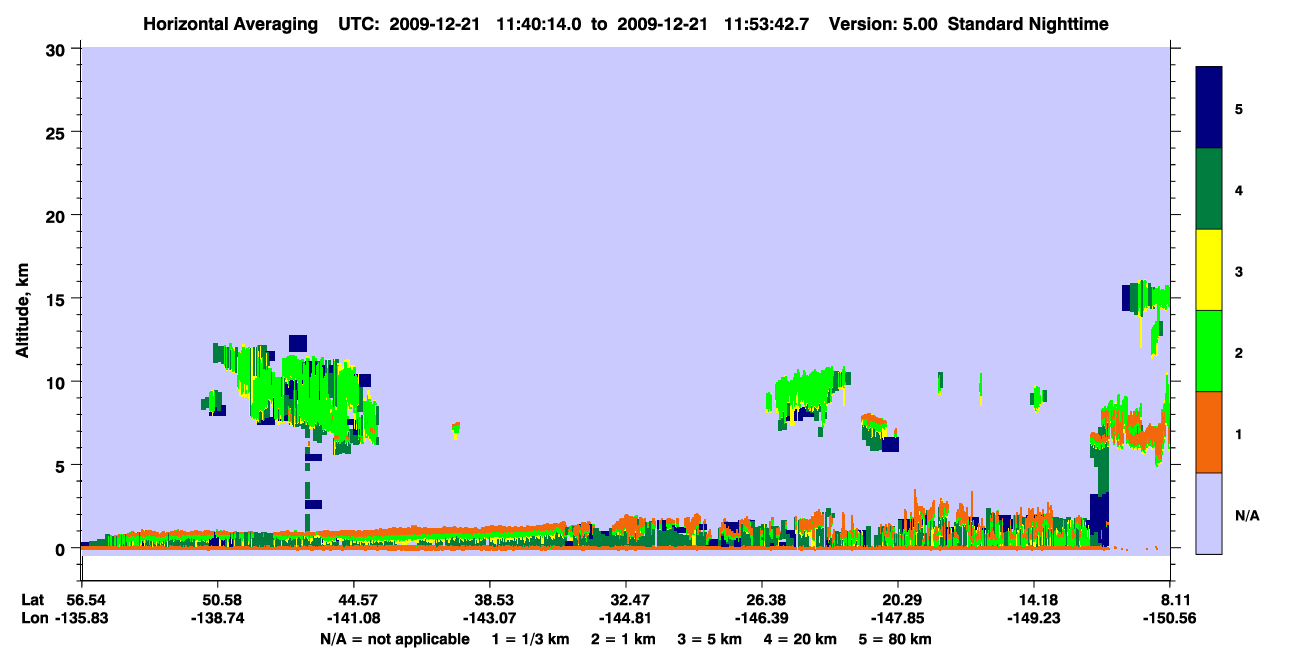The height and width of the screenshot is (667, 1300).
Task: Click the y-axis tick label 0
Action: [62, 548]
